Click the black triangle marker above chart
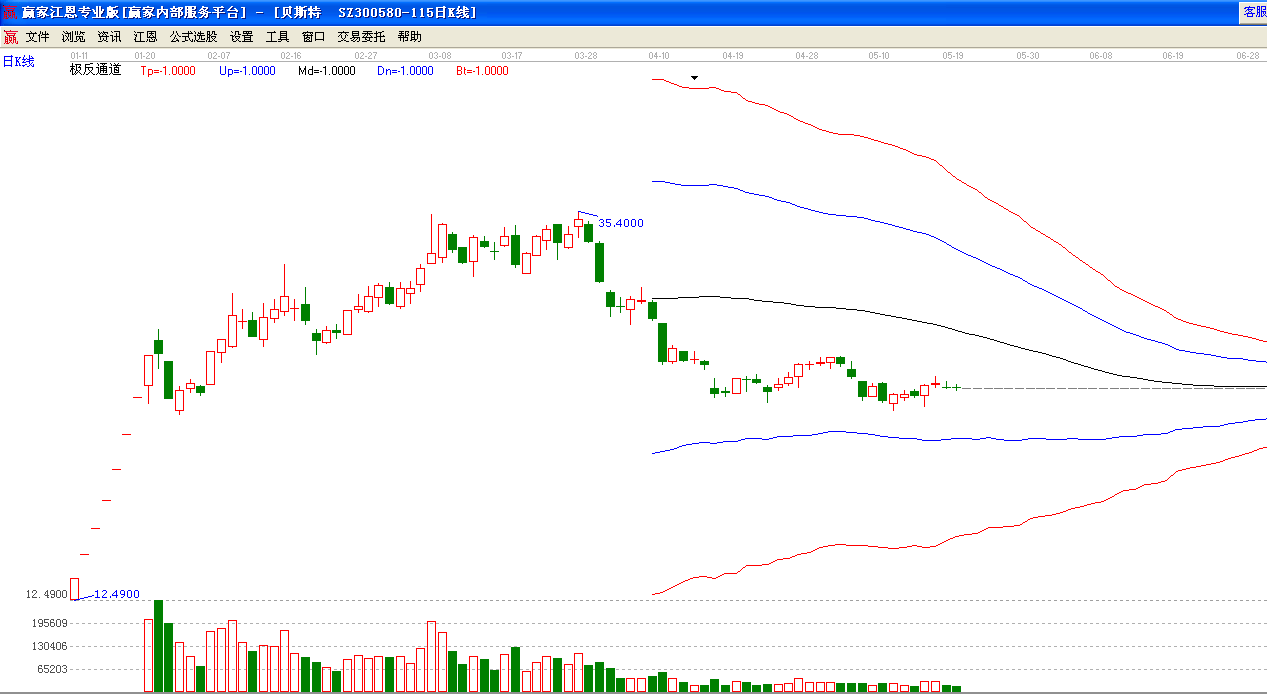Screen dimensions: 1267x696 [x=695, y=77]
